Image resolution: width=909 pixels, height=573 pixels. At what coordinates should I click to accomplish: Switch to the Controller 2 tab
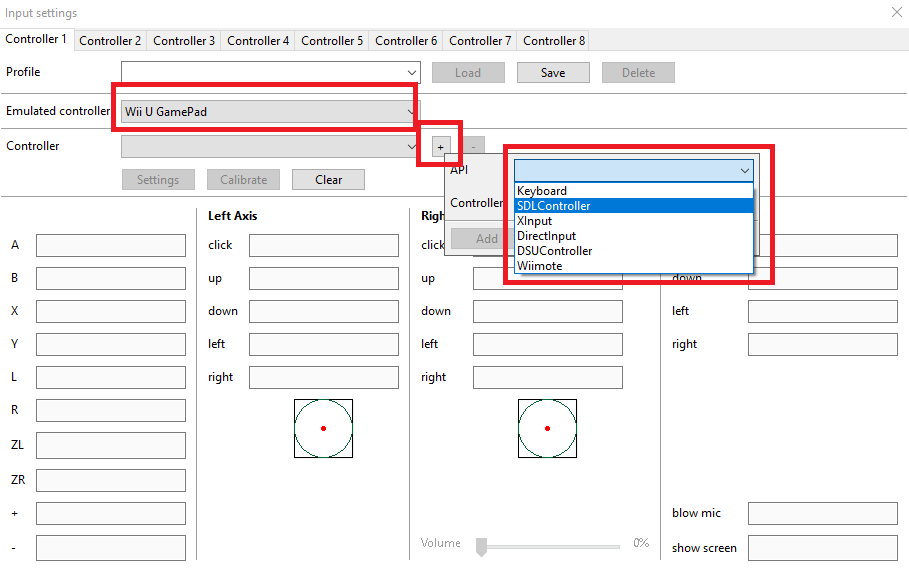pos(110,41)
